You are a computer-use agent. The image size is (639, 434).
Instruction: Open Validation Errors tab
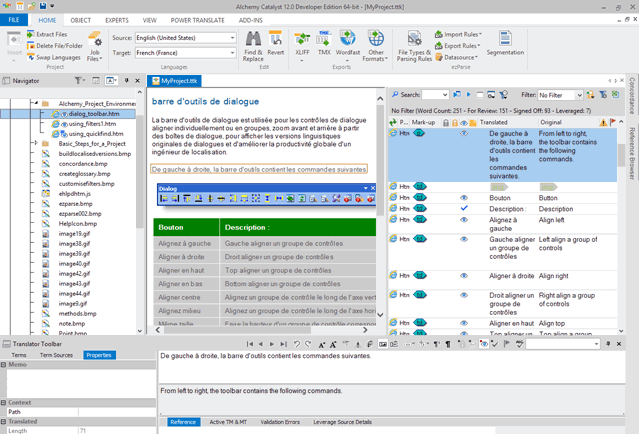280,422
